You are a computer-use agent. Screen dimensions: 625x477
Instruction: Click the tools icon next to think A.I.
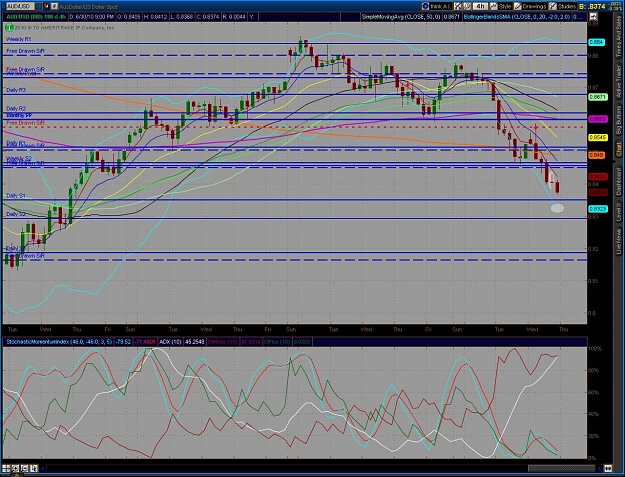(x=458, y=6)
